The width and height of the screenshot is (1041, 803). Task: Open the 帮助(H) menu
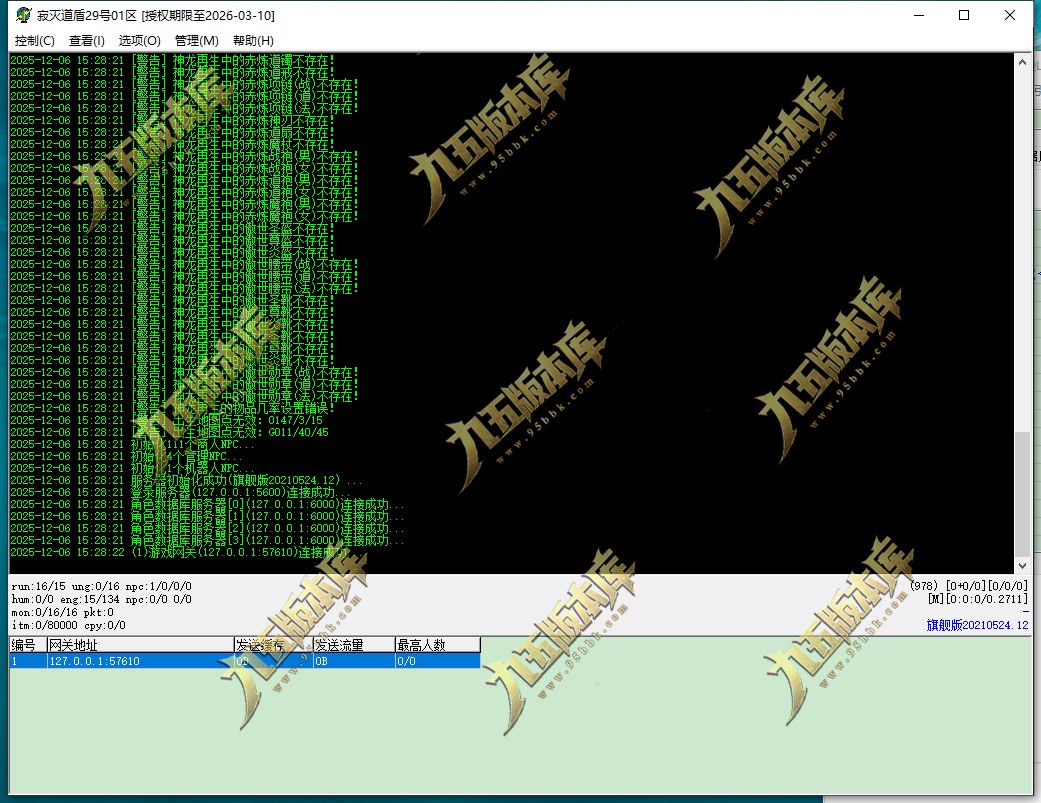coord(253,40)
